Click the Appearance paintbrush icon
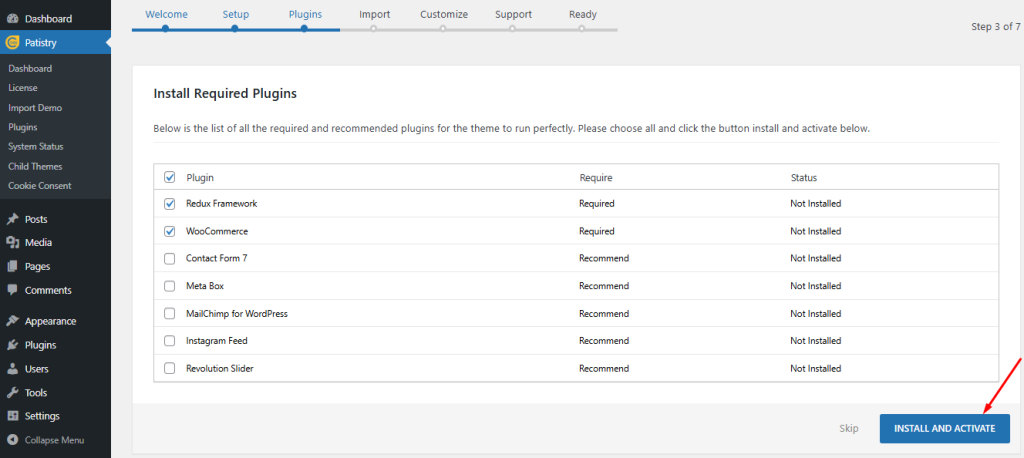 pos(12,321)
